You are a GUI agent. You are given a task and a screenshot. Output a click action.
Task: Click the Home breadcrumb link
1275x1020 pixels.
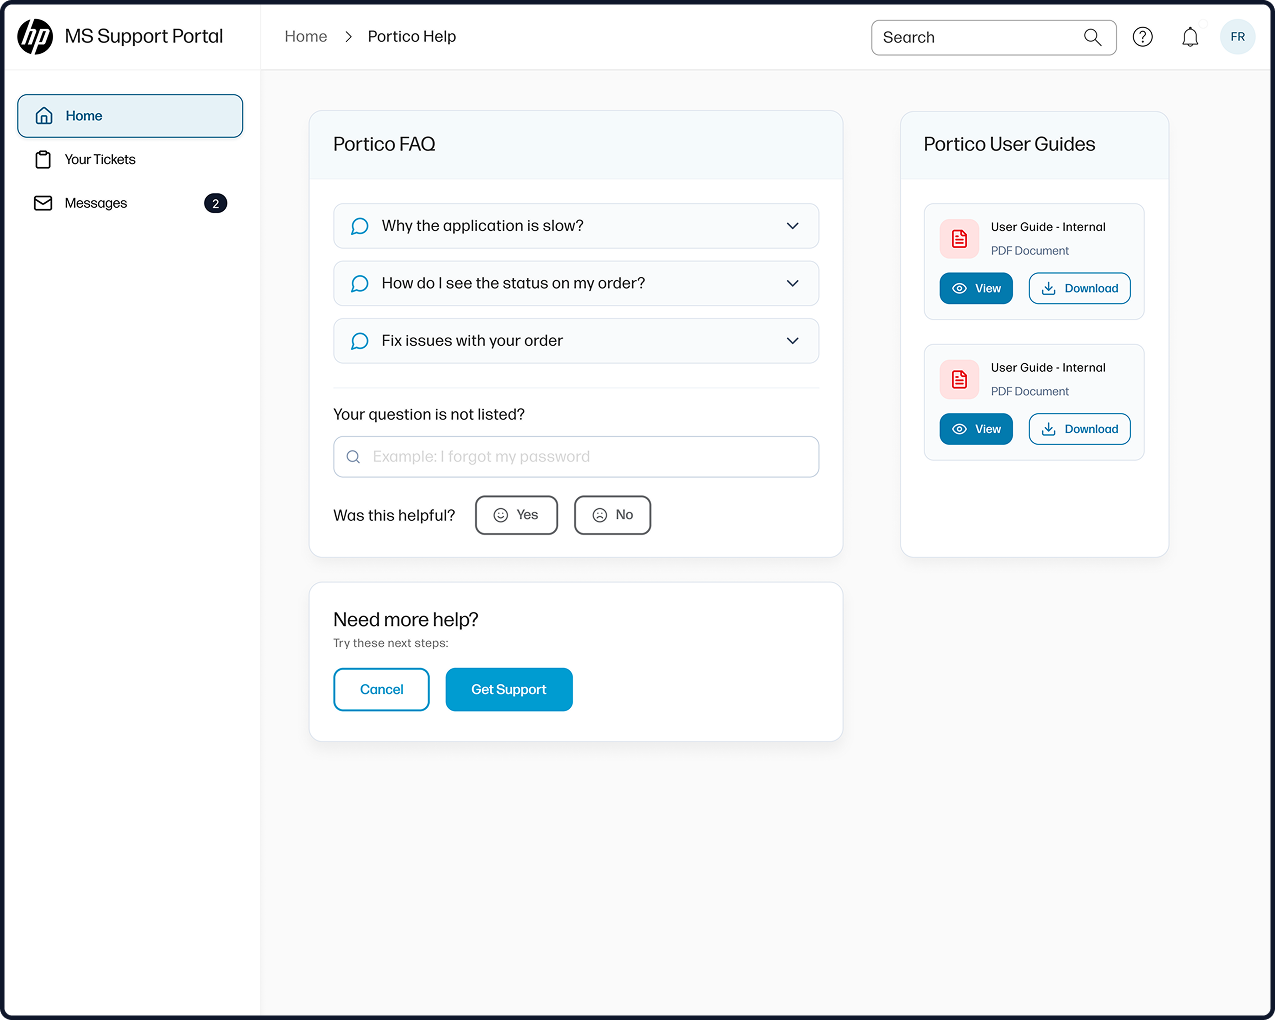306,37
